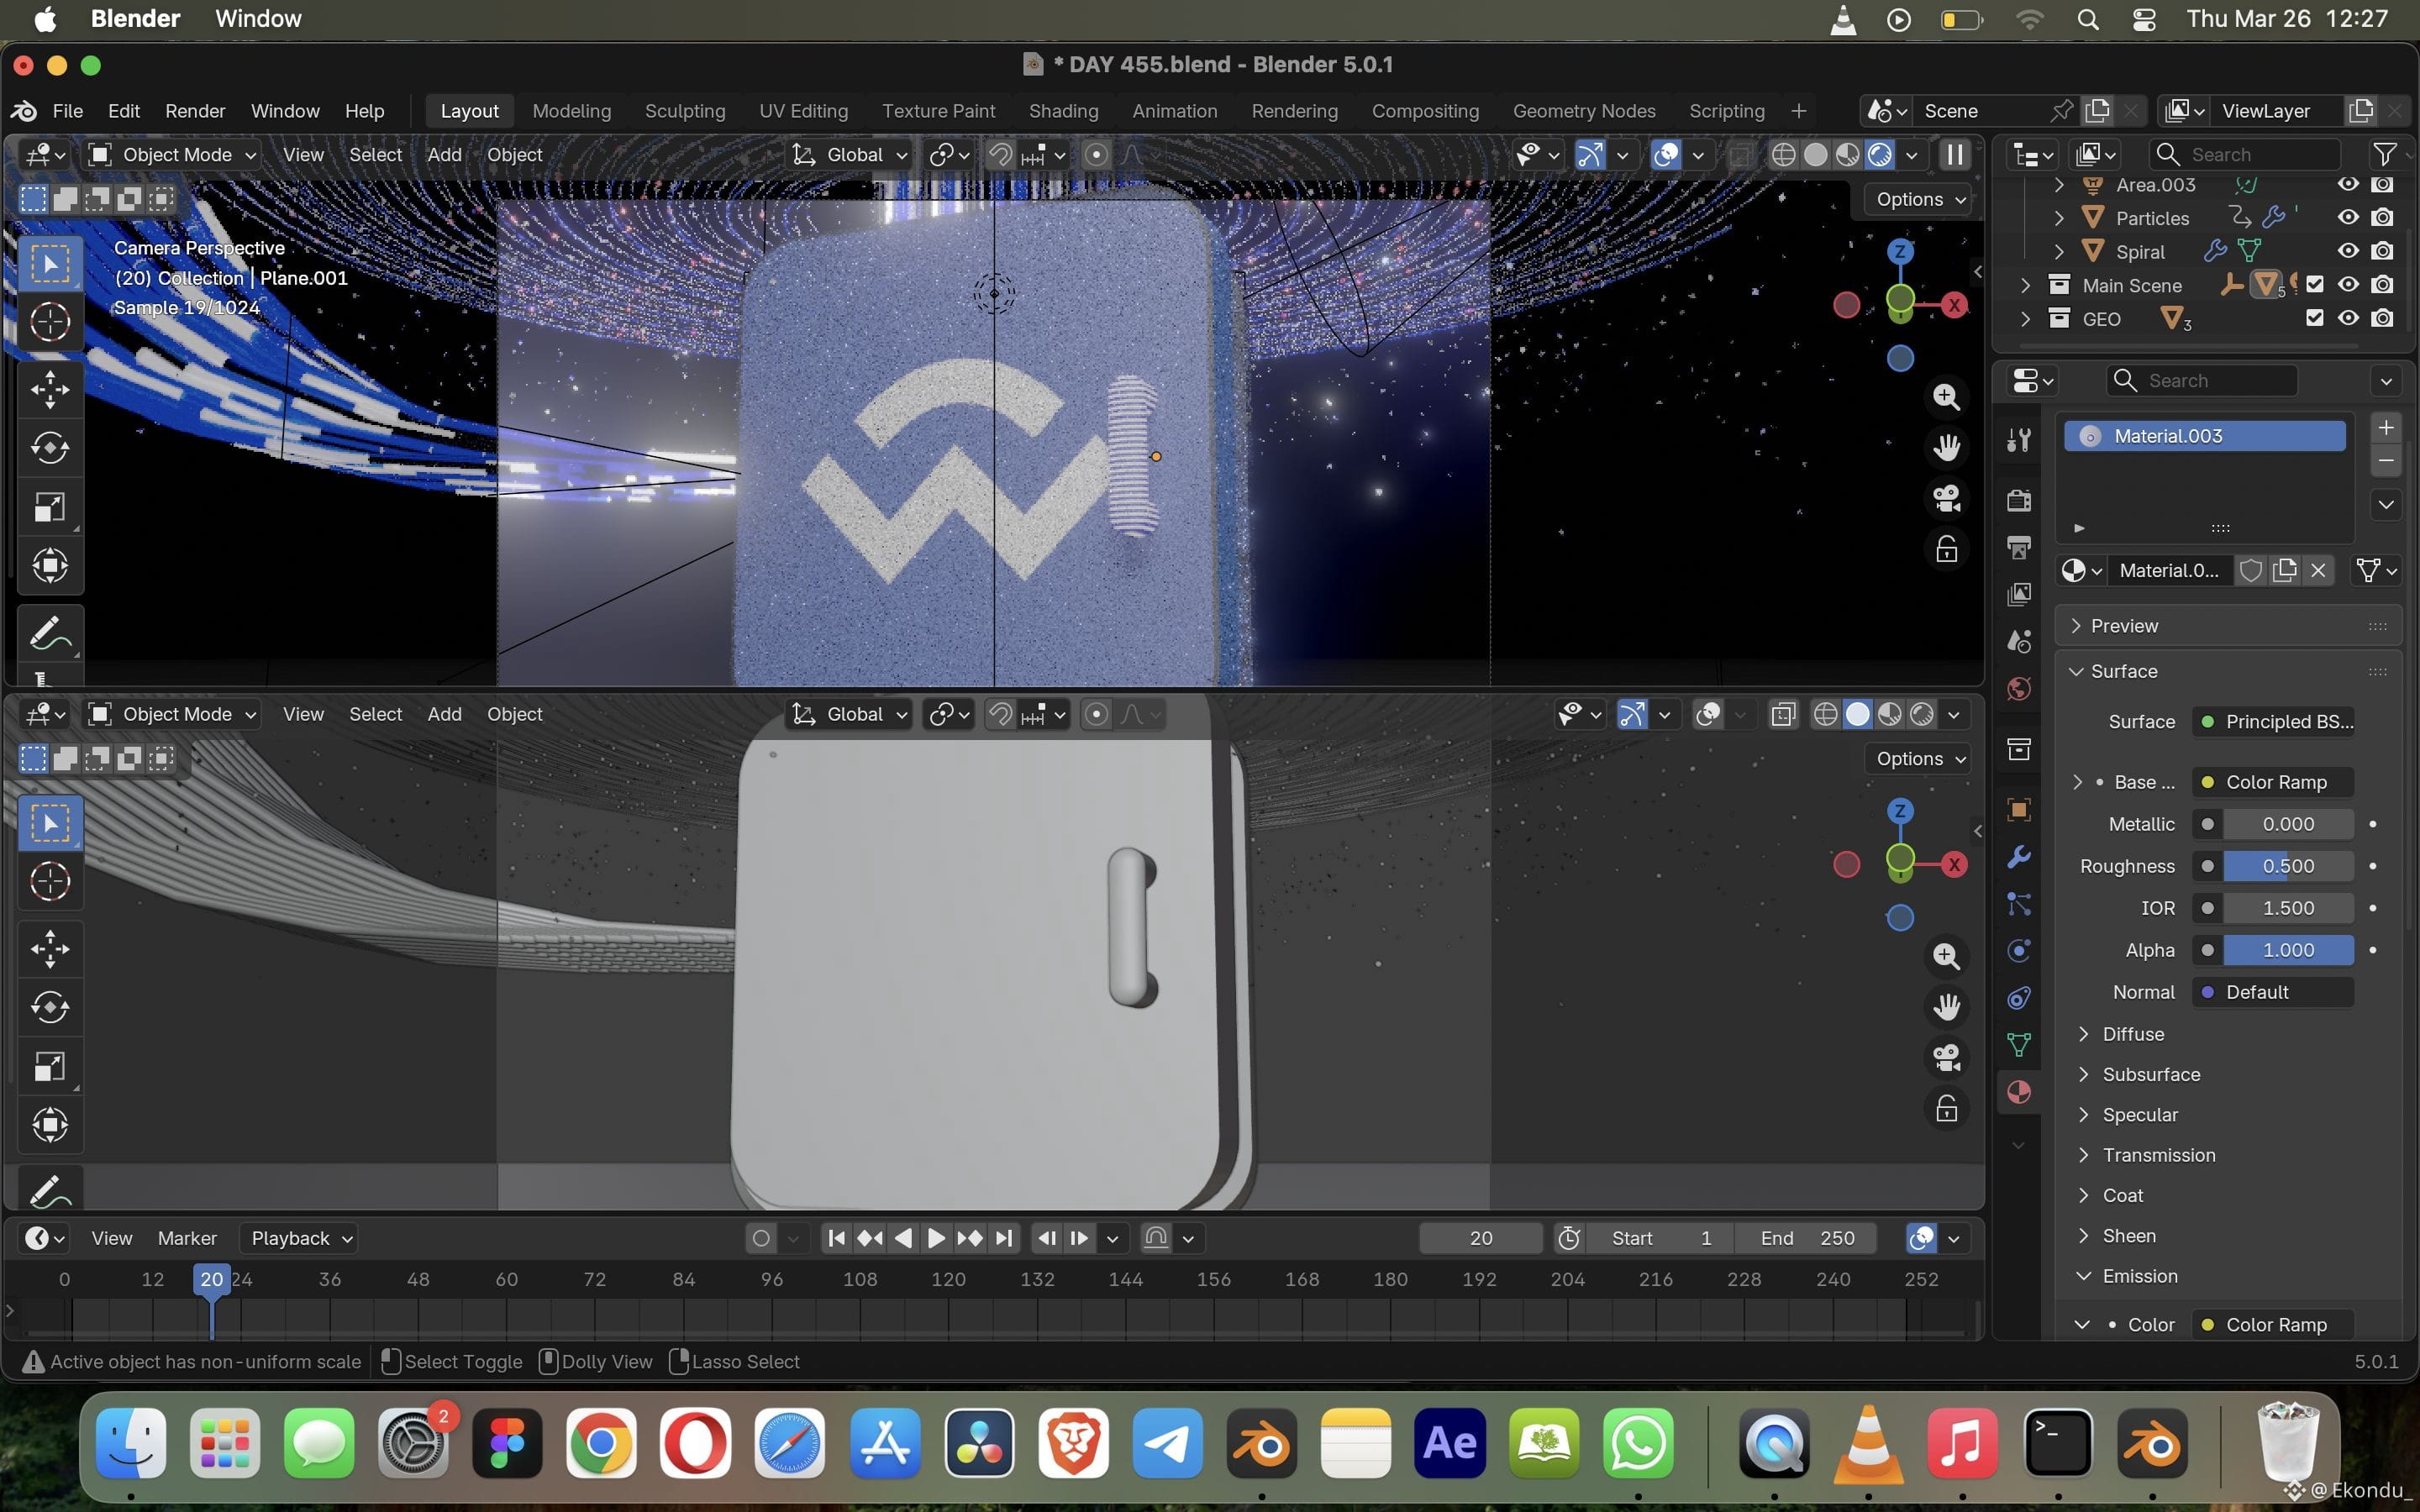The height and width of the screenshot is (1512, 2420).
Task: Open the Physics properties tab
Action: (2019, 950)
